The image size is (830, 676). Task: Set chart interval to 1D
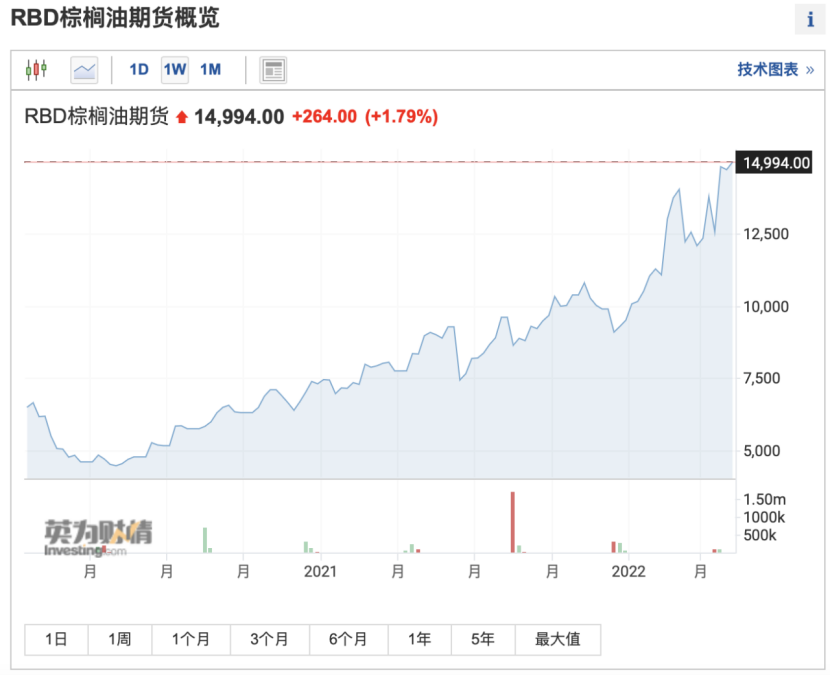(139, 70)
